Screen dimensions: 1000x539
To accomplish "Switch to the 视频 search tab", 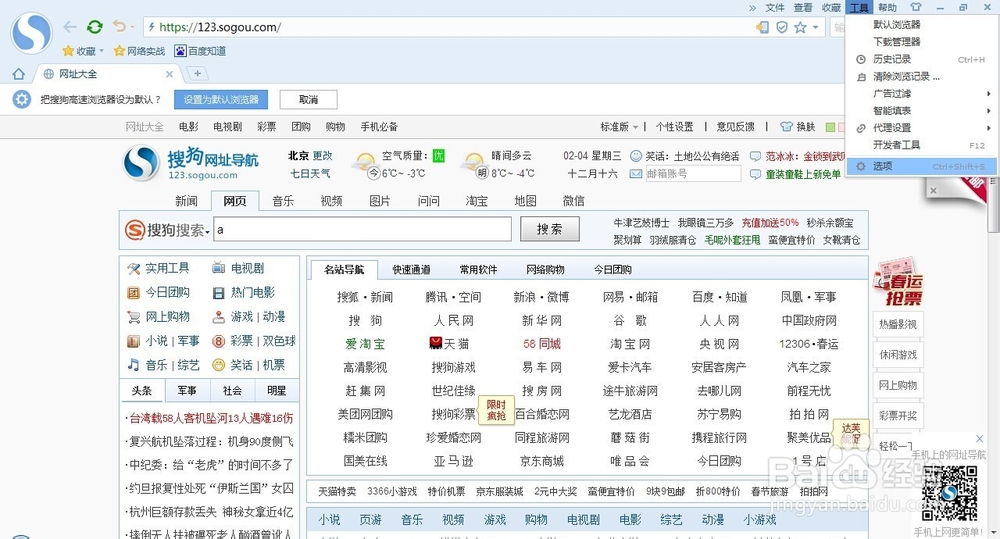I will tap(331, 201).
